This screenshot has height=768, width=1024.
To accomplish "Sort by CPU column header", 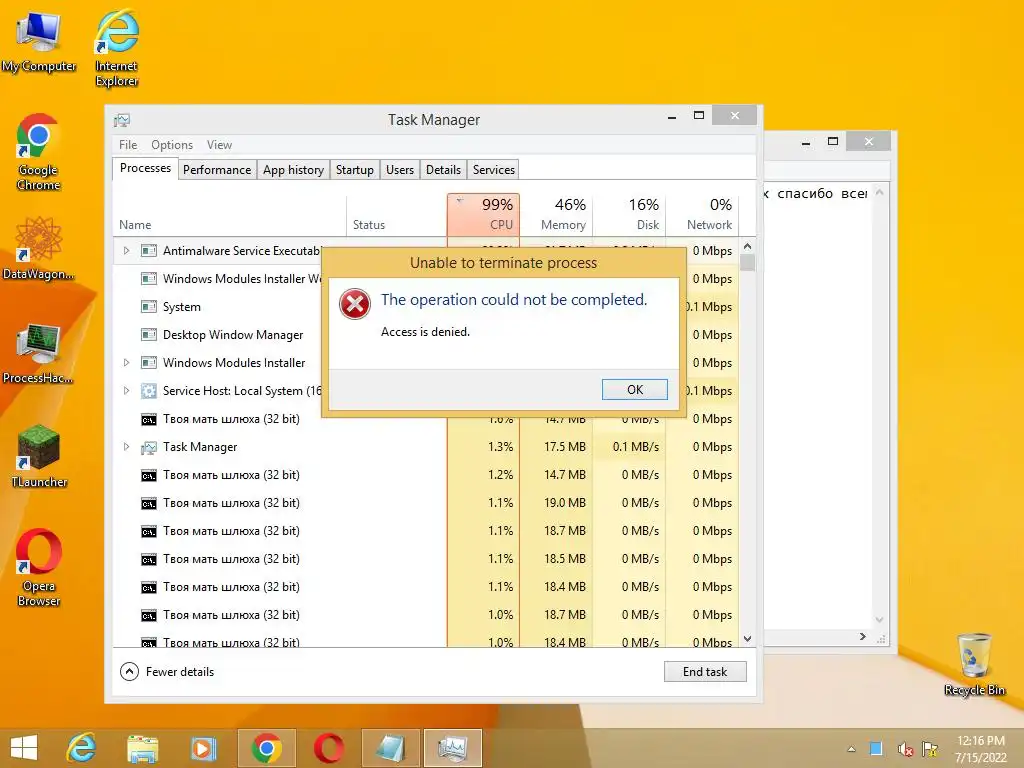I will coord(483,214).
